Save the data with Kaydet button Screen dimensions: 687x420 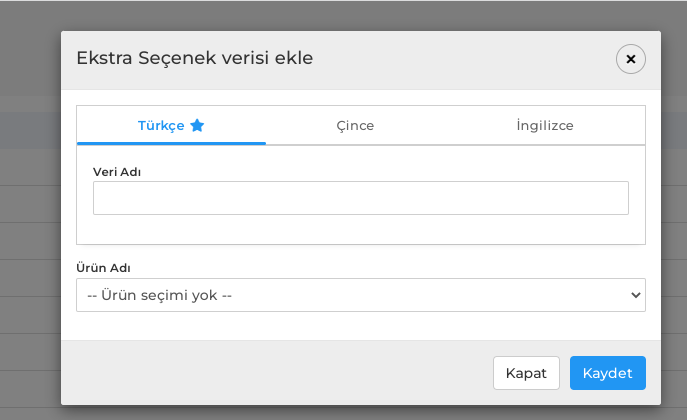pos(608,373)
